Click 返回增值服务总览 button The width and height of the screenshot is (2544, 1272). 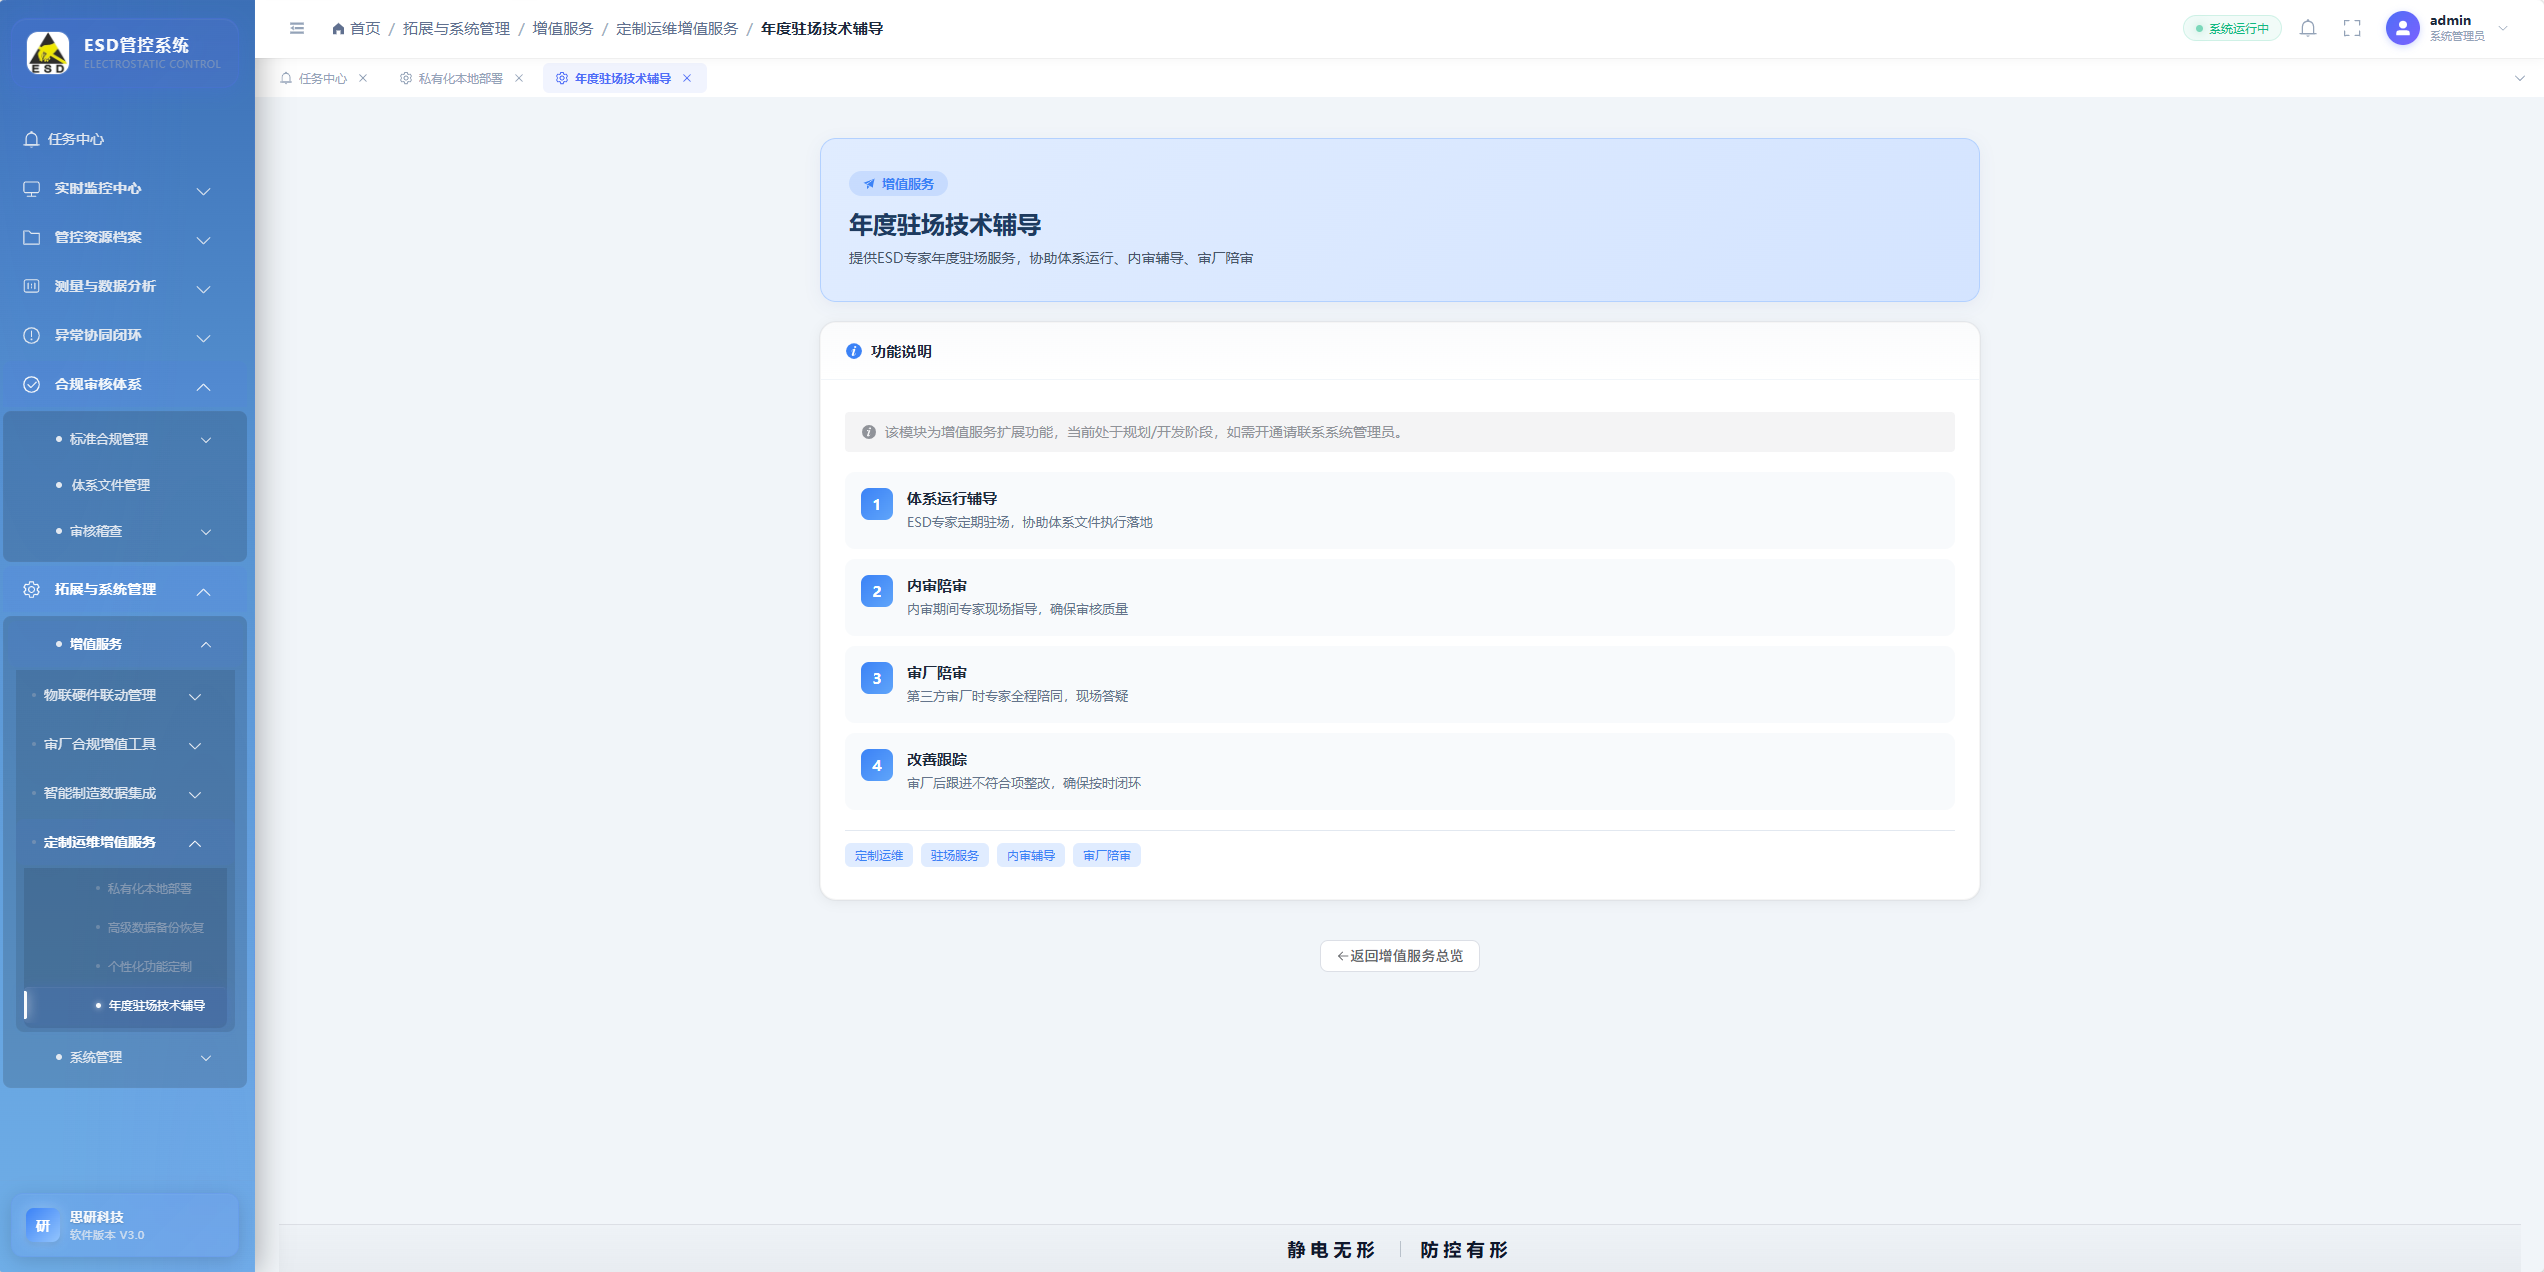pos(1399,956)
